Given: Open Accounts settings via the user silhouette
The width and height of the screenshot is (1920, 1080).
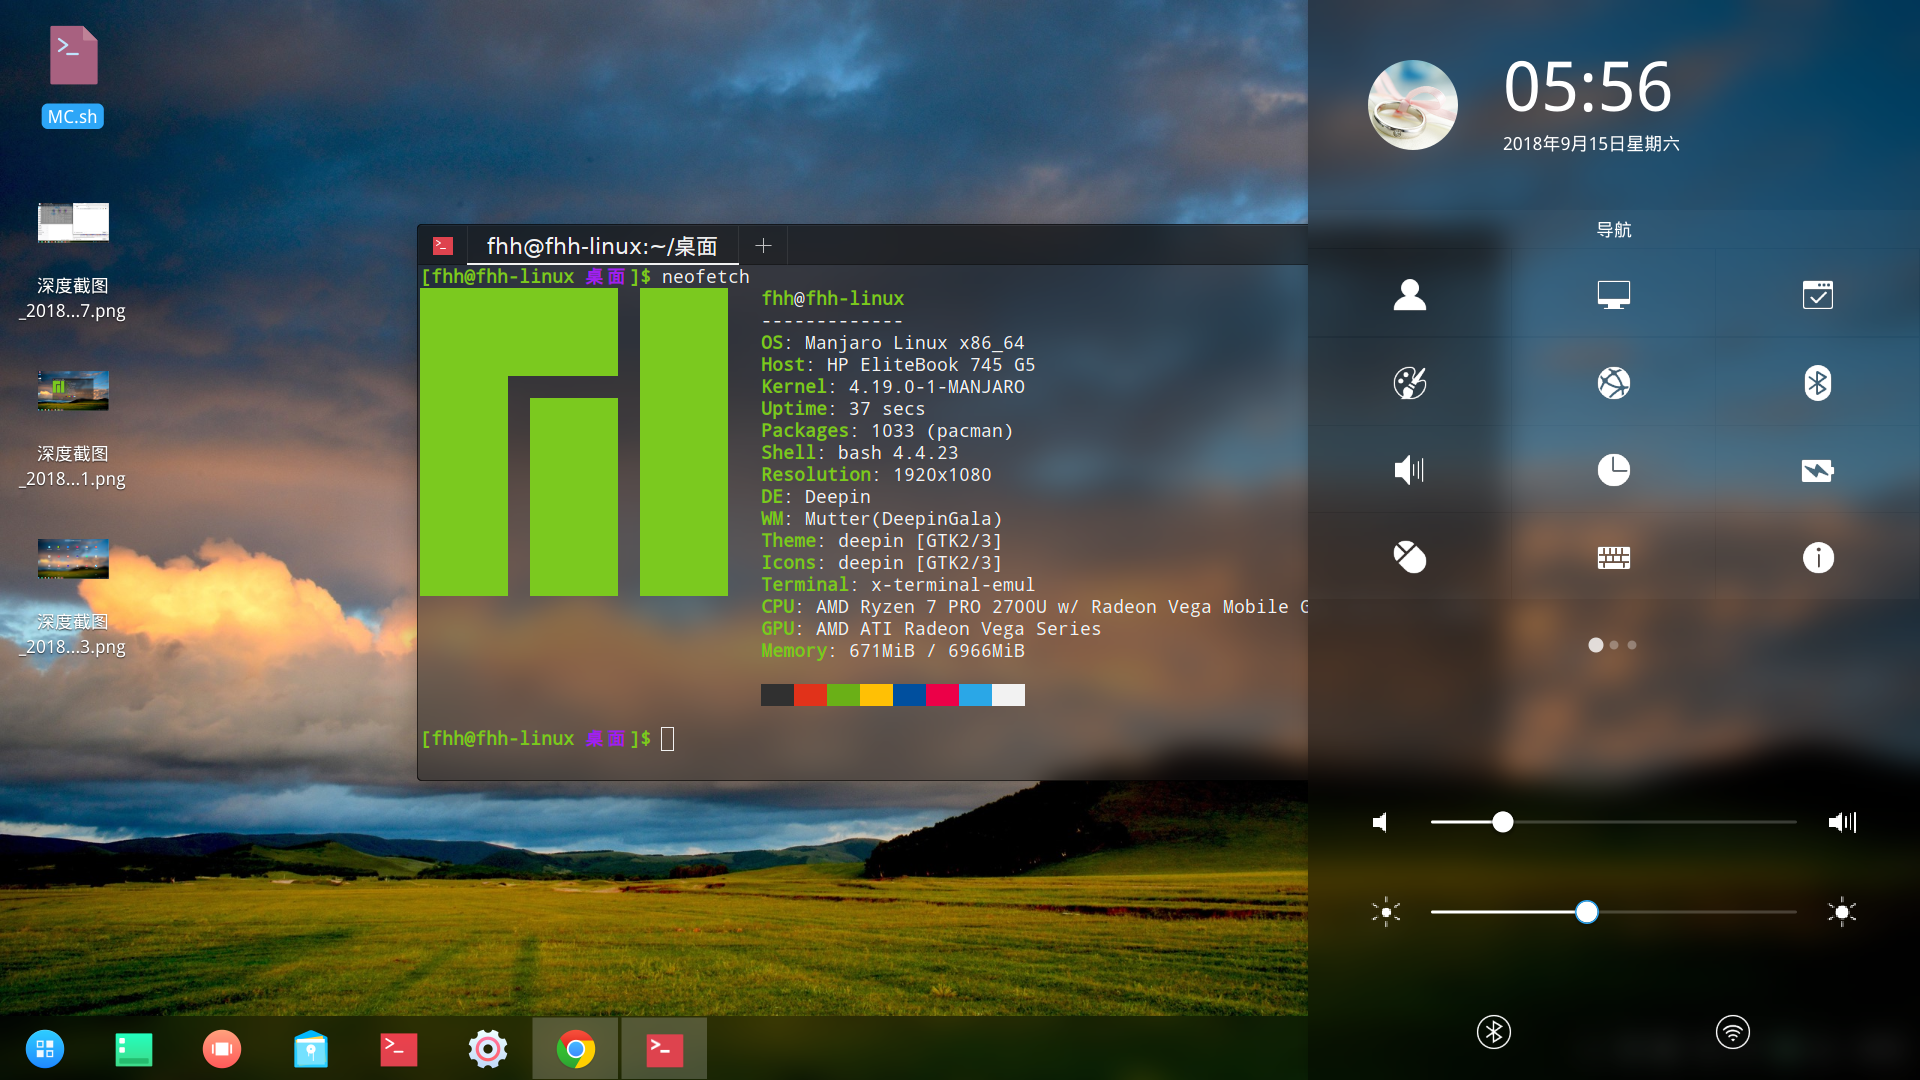Looking at the screenshot, I should 1409,295.
